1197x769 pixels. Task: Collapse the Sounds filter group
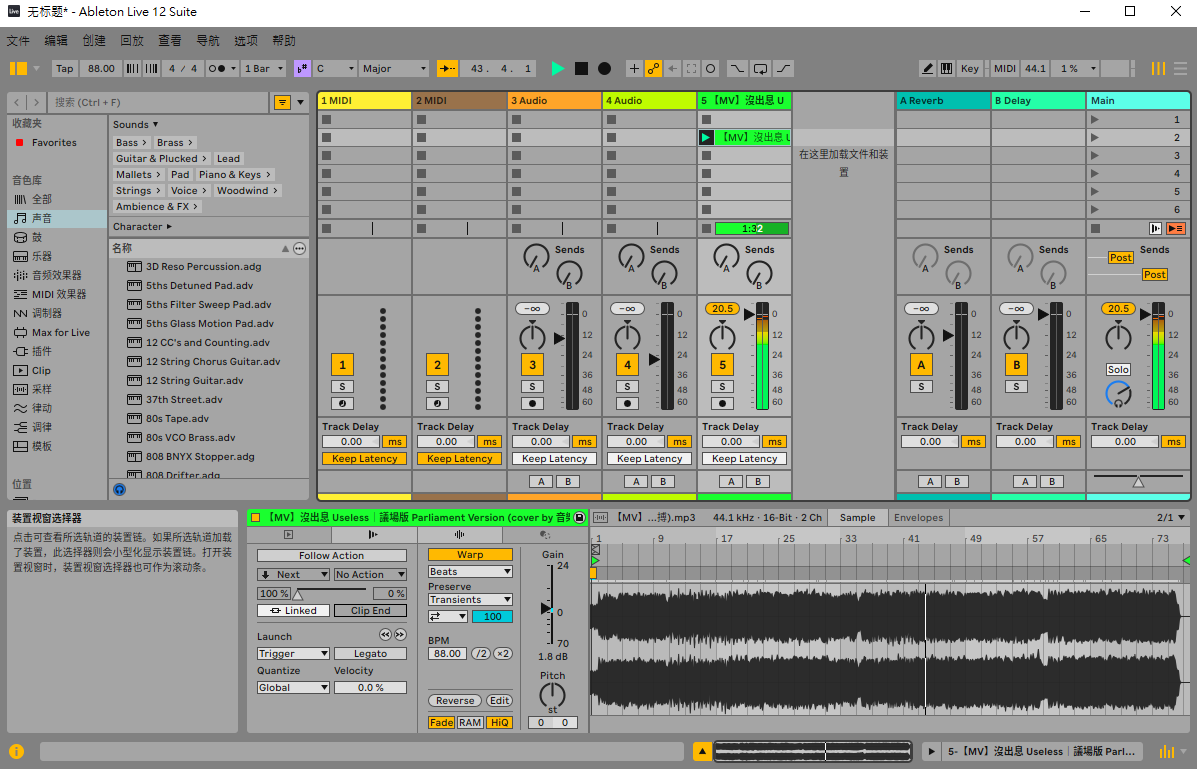coord(136,124)
